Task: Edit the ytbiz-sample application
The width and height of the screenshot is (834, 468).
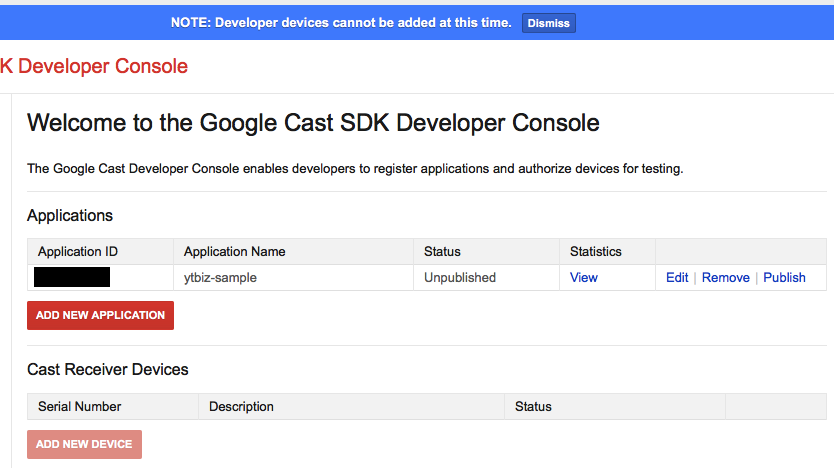Action: [677, 278]
